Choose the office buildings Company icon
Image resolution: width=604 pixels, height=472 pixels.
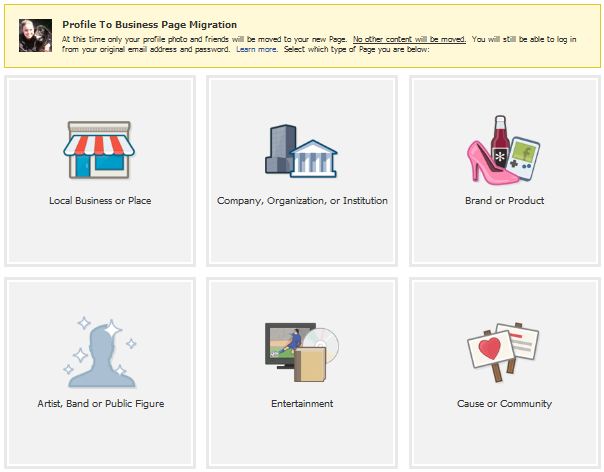coord(301,151)
